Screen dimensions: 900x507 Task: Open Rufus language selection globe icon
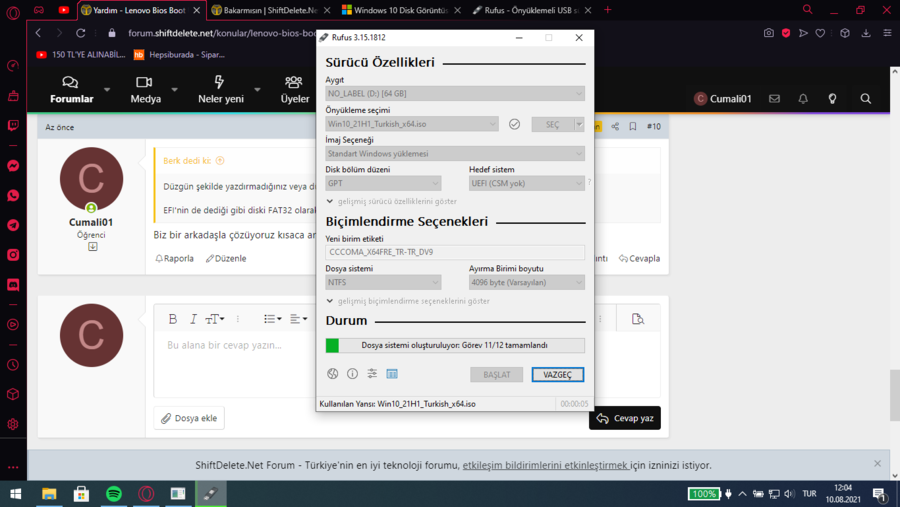click(x=332, y=374)
